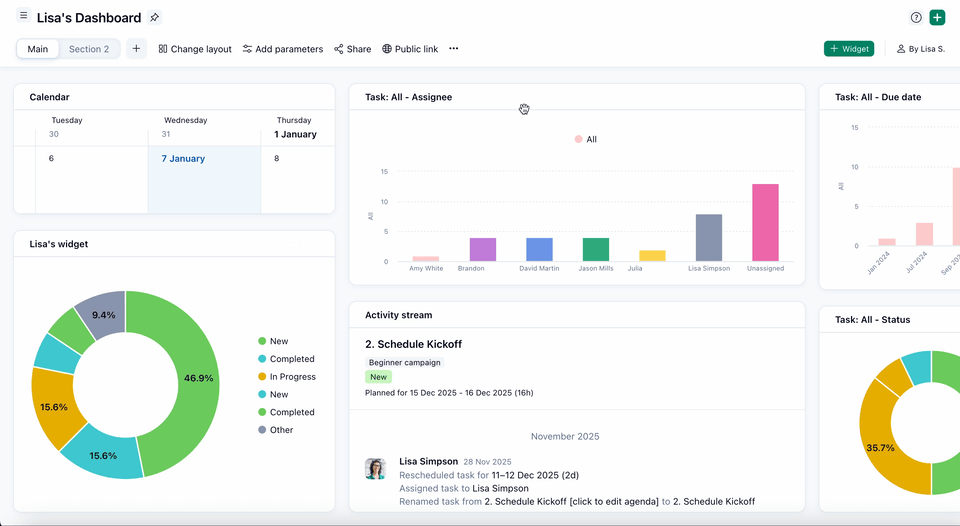Open the By Lisa S. owner filter
Screen dimensions: 960x526
click(x=920, y=49)
